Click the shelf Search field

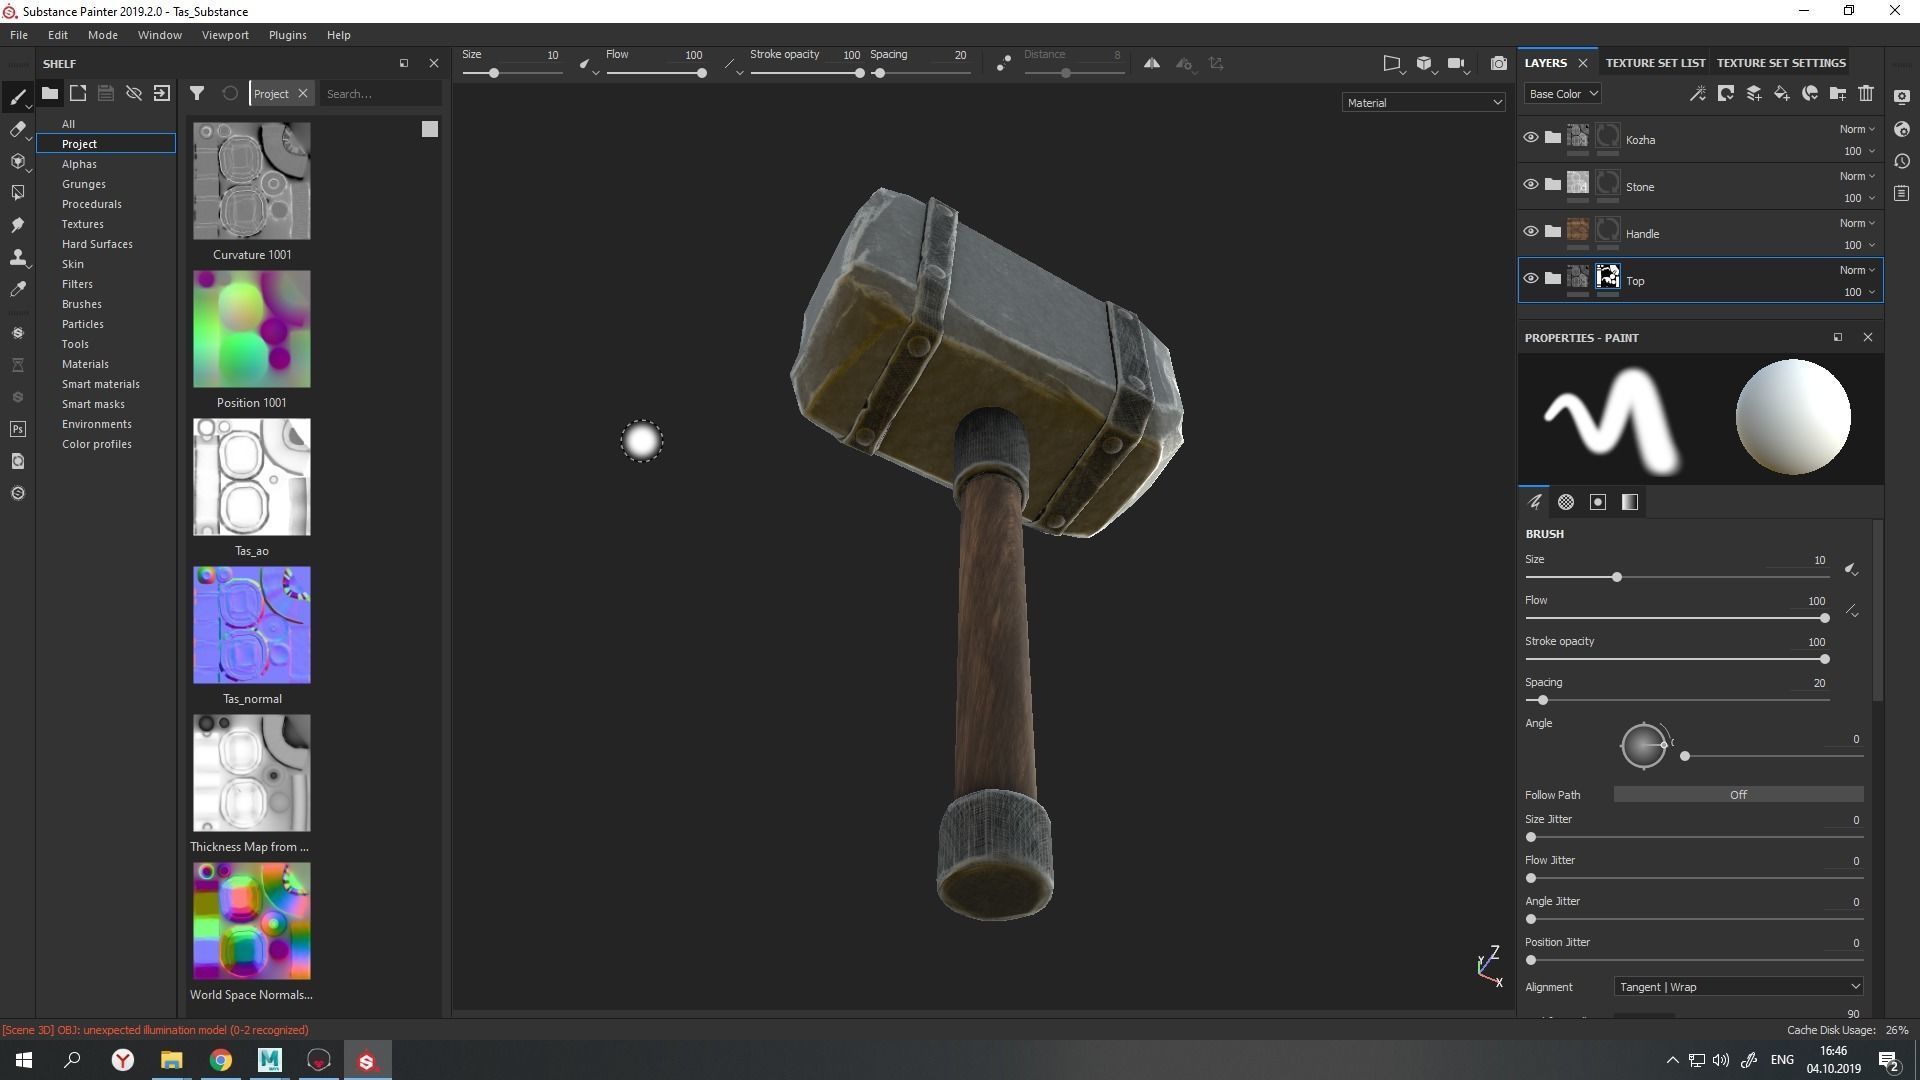pyautogui.click(x=381, y=94)
